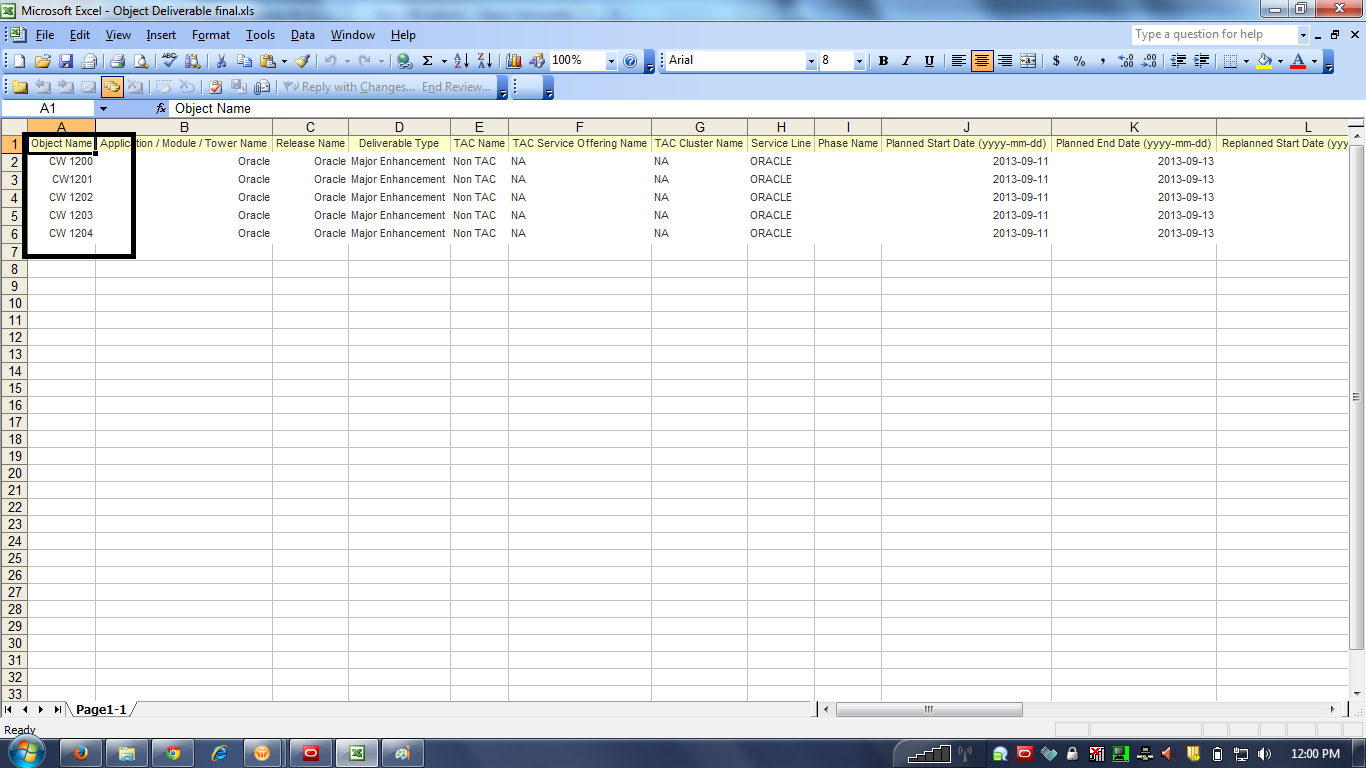Select the Format Painter brush
This screenshot has width=1366, height=768.
(301, 61)
